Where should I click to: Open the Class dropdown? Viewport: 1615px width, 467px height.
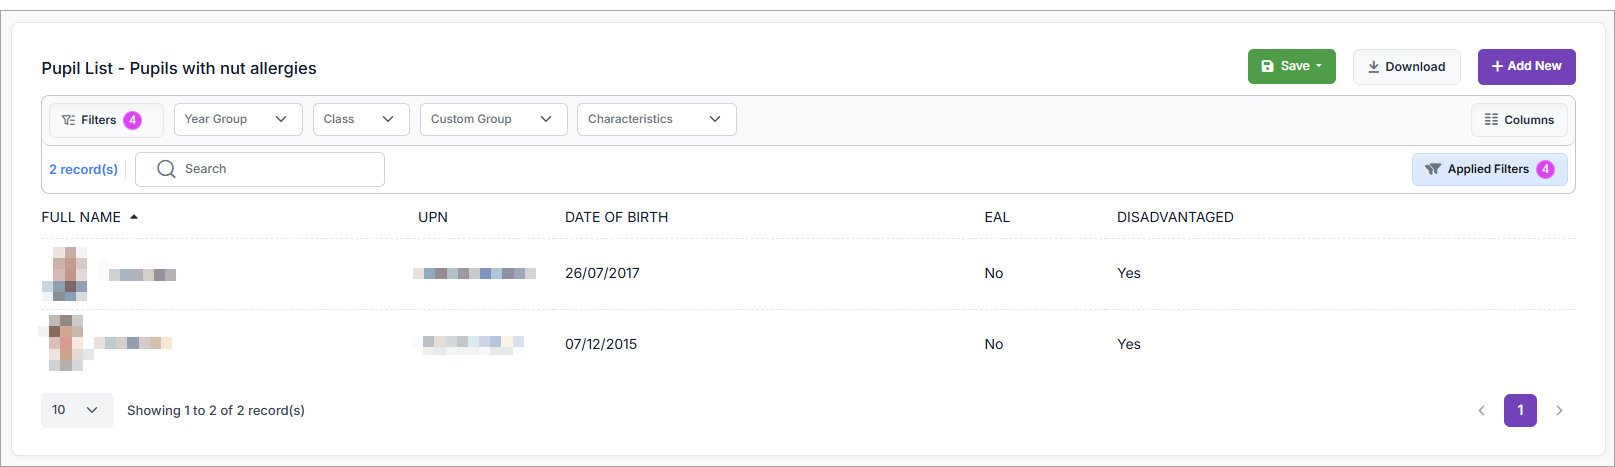(360, 120)
